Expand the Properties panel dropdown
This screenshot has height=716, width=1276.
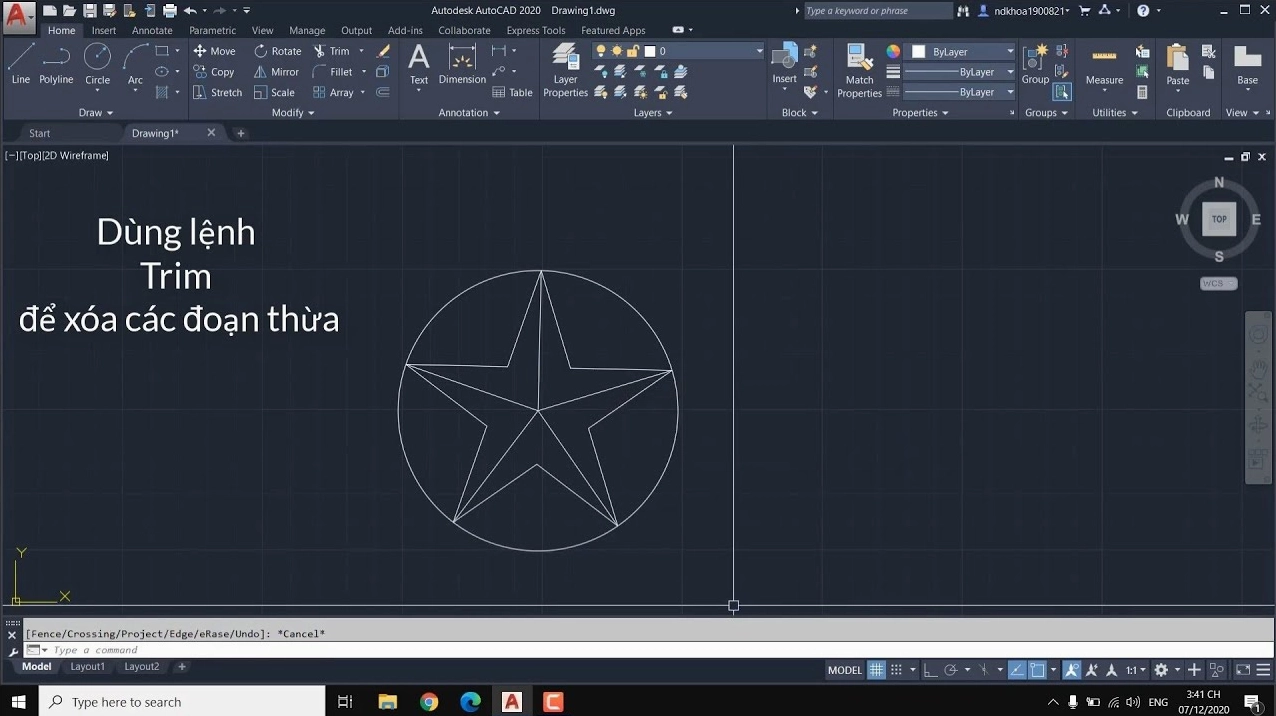[920, 113]
